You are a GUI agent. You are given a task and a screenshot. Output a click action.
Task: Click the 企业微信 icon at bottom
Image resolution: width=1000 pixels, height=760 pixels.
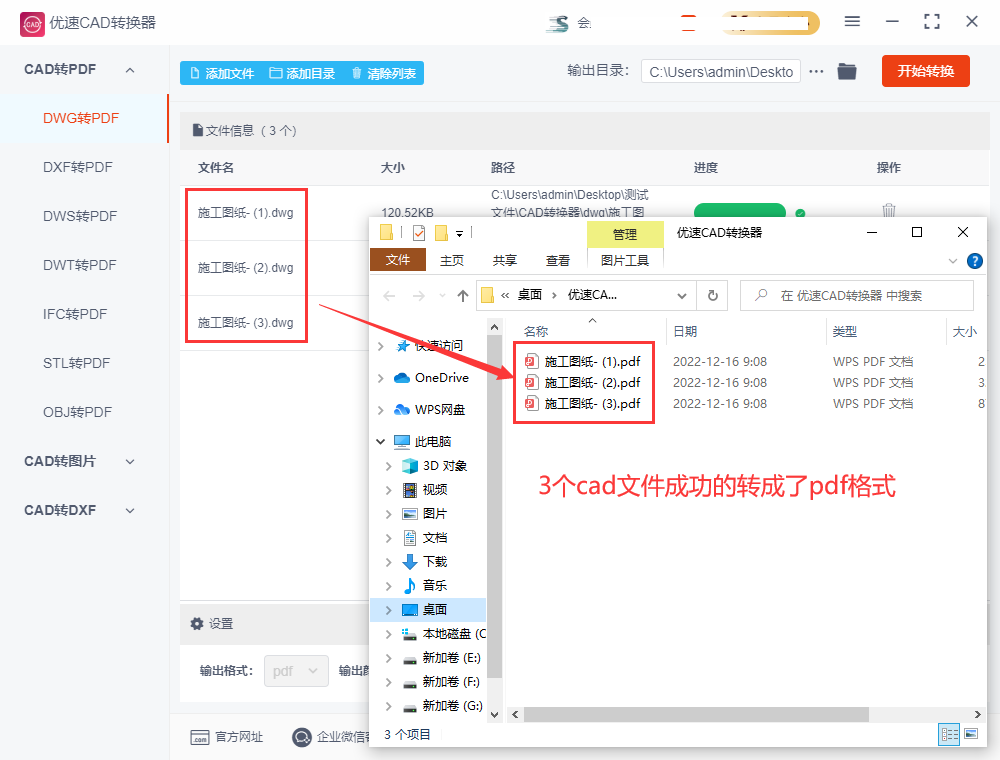(301, 737)
